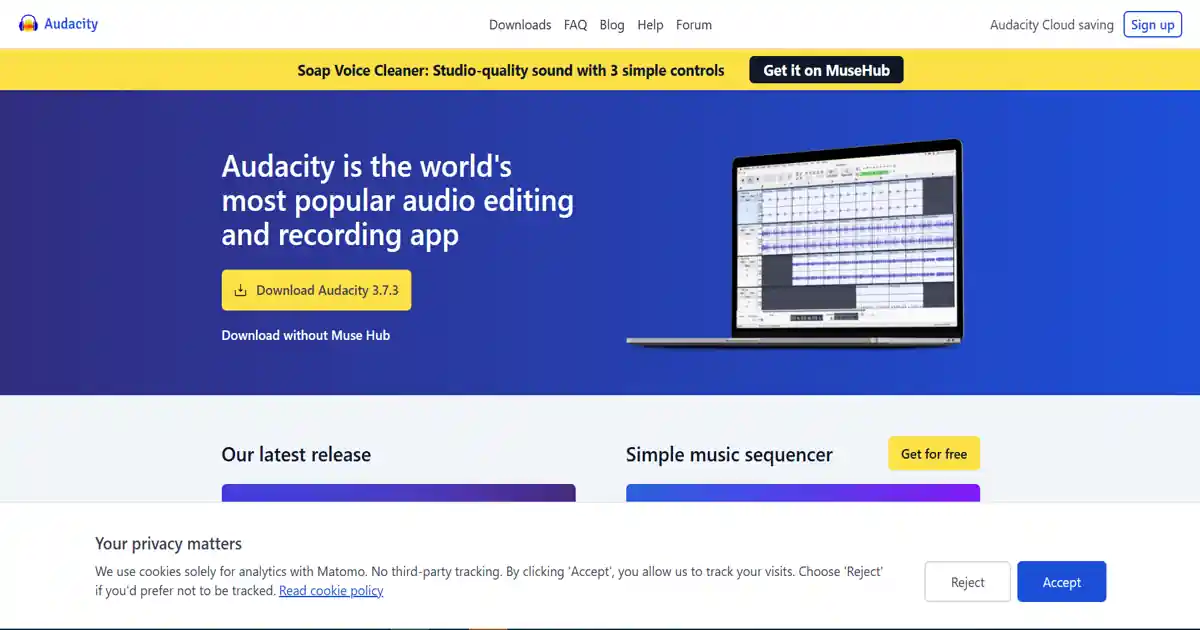Click Our latest release heading
This screenshot has width=1200, height=630.
point(296,455)
